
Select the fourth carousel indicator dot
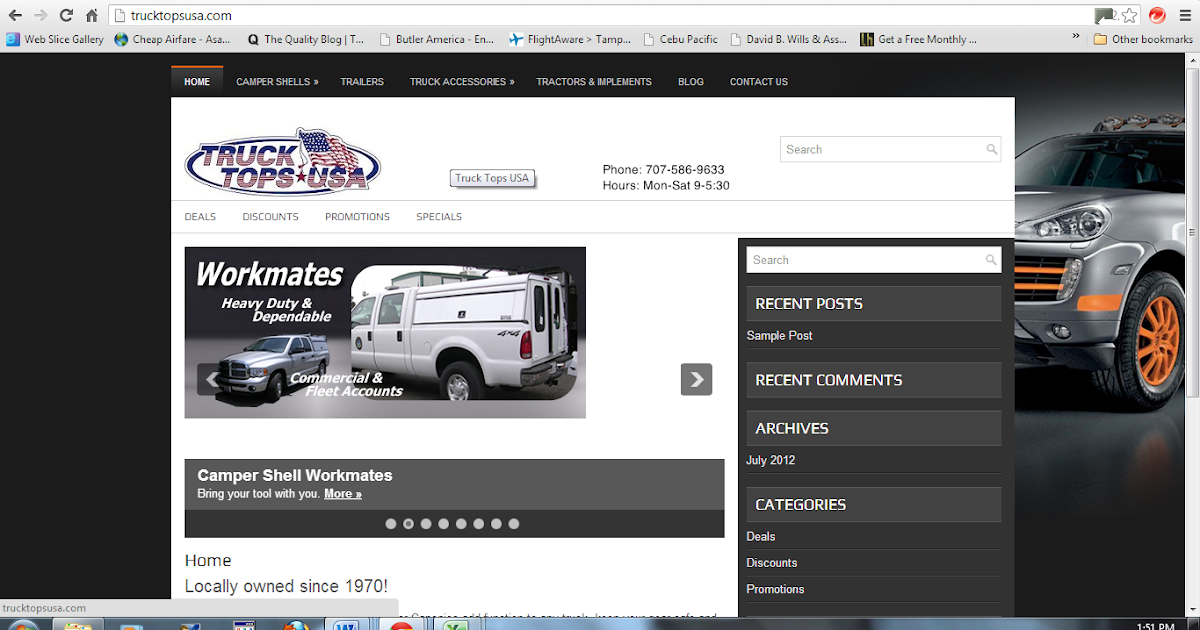443,523
